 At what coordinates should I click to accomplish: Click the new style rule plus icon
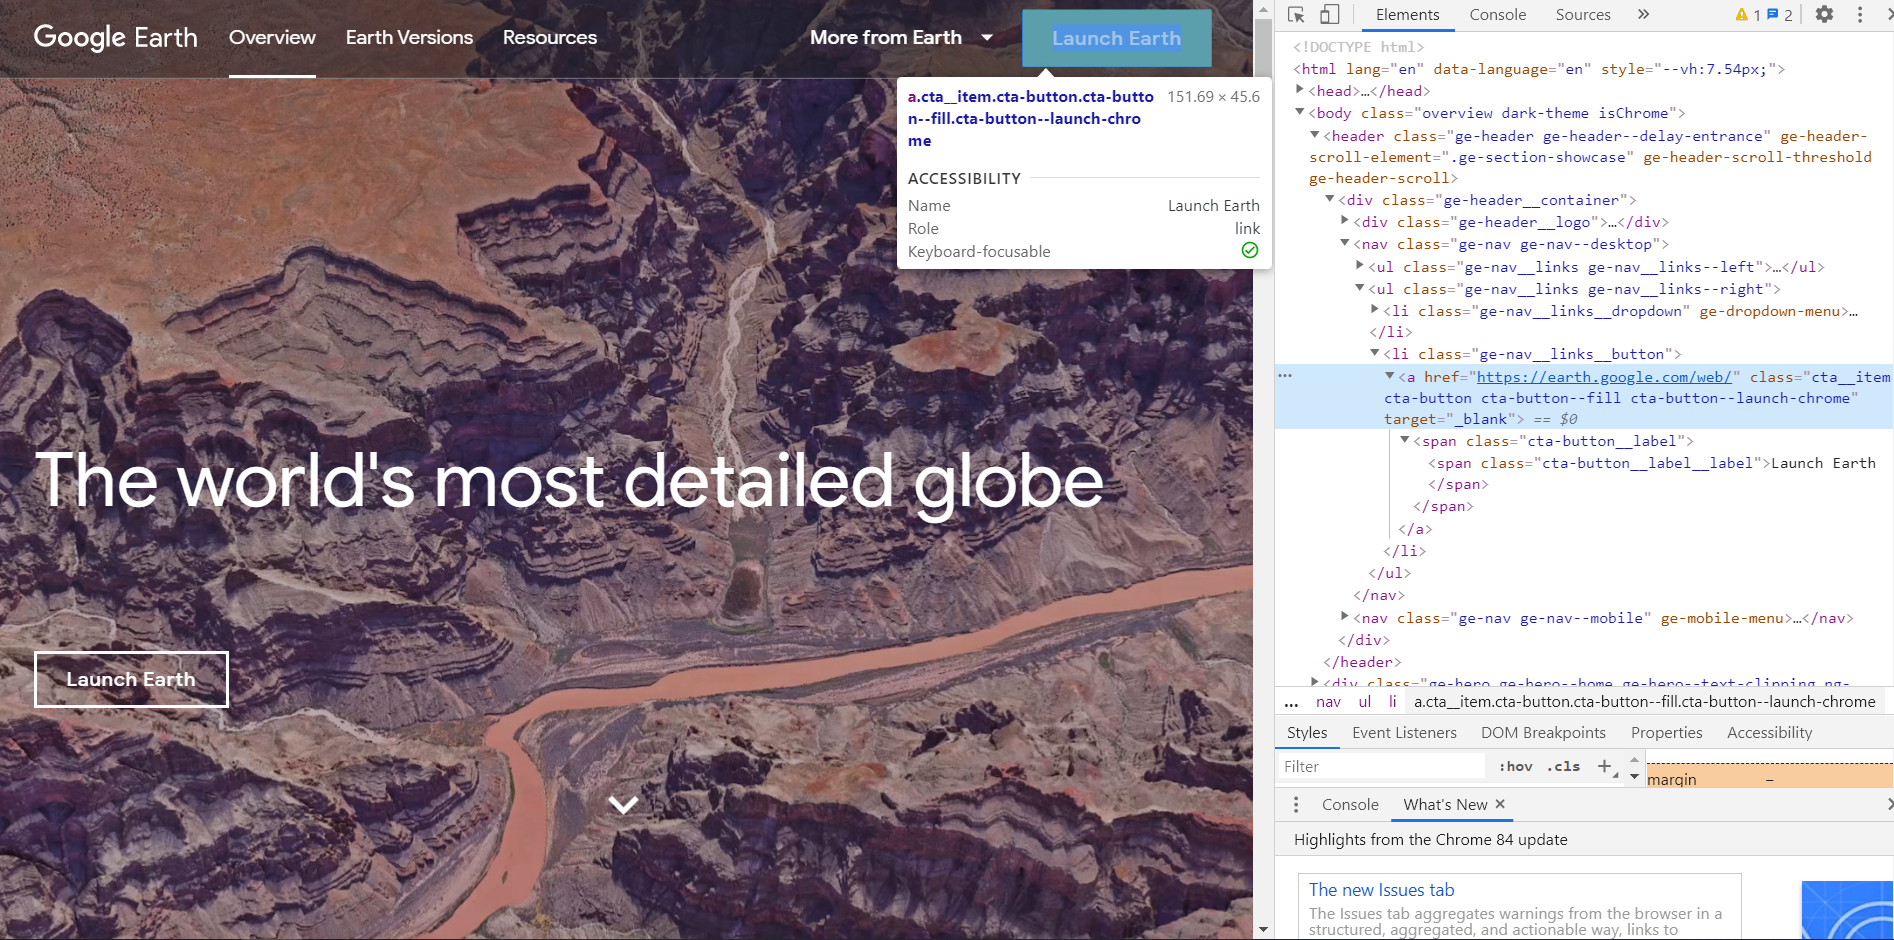click(x=1605, y=766)
